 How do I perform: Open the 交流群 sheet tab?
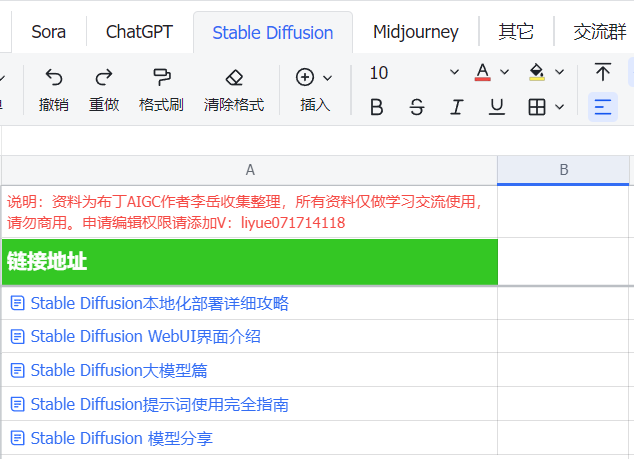click(600, 32)
